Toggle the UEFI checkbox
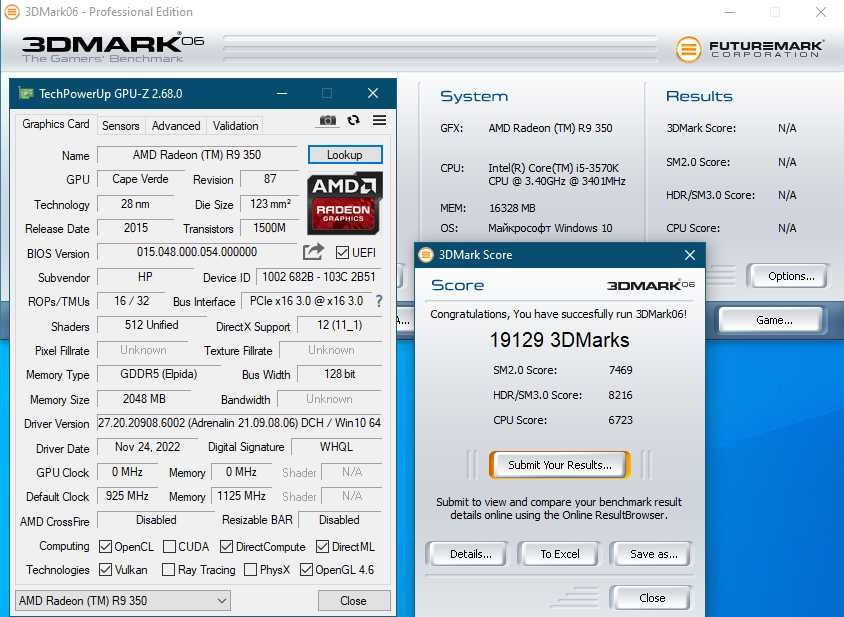 (342, 253)
